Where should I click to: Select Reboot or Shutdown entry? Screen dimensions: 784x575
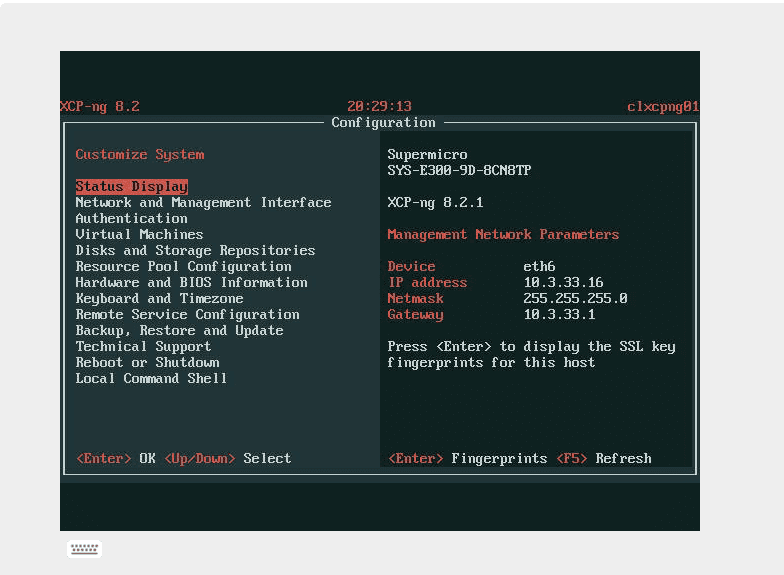148,362
